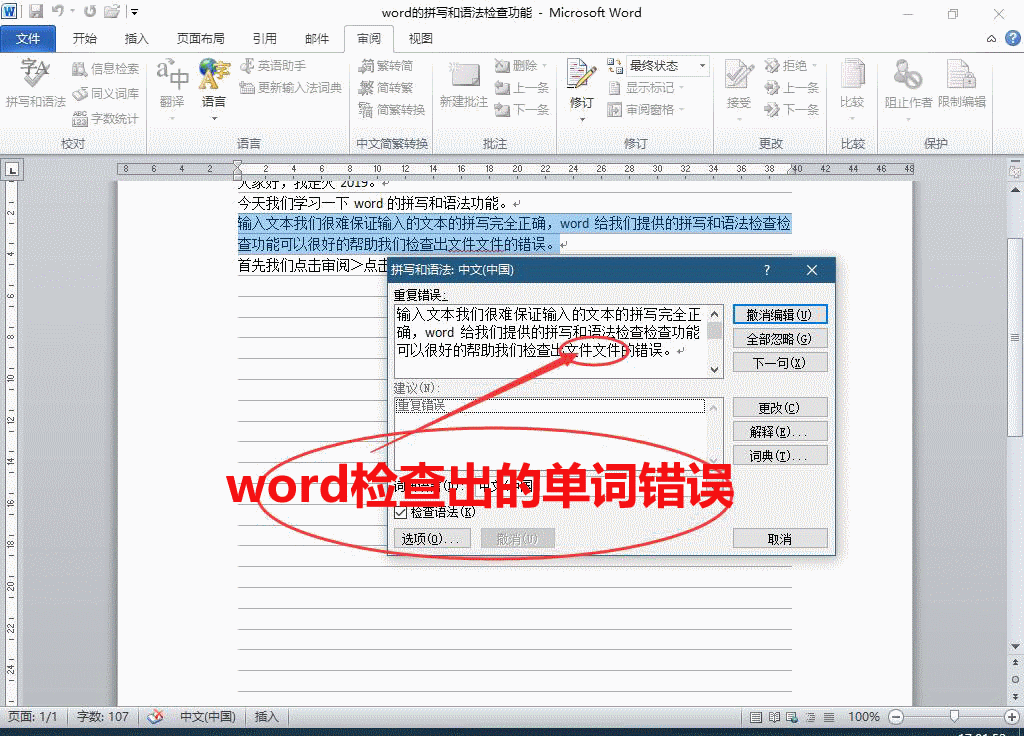This screenshot has width=1024, height=736.
Task: Click zoom out minus button
Action: [x=896, y=717]
